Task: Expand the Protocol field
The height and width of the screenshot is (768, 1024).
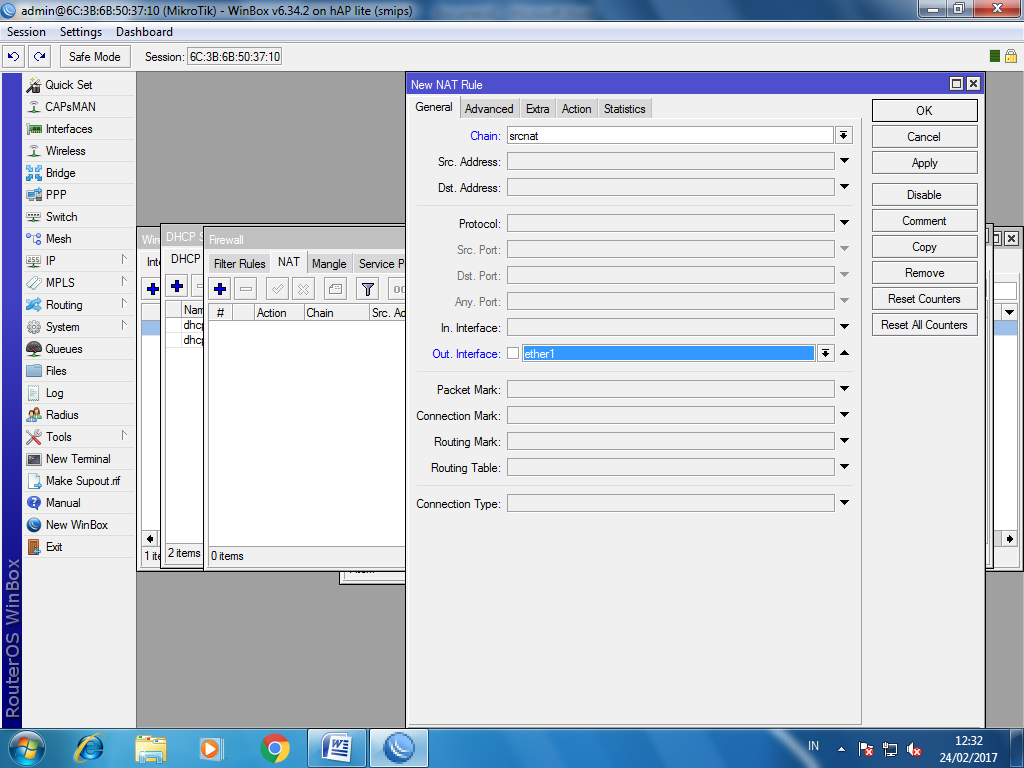Action: pos(844,223)
